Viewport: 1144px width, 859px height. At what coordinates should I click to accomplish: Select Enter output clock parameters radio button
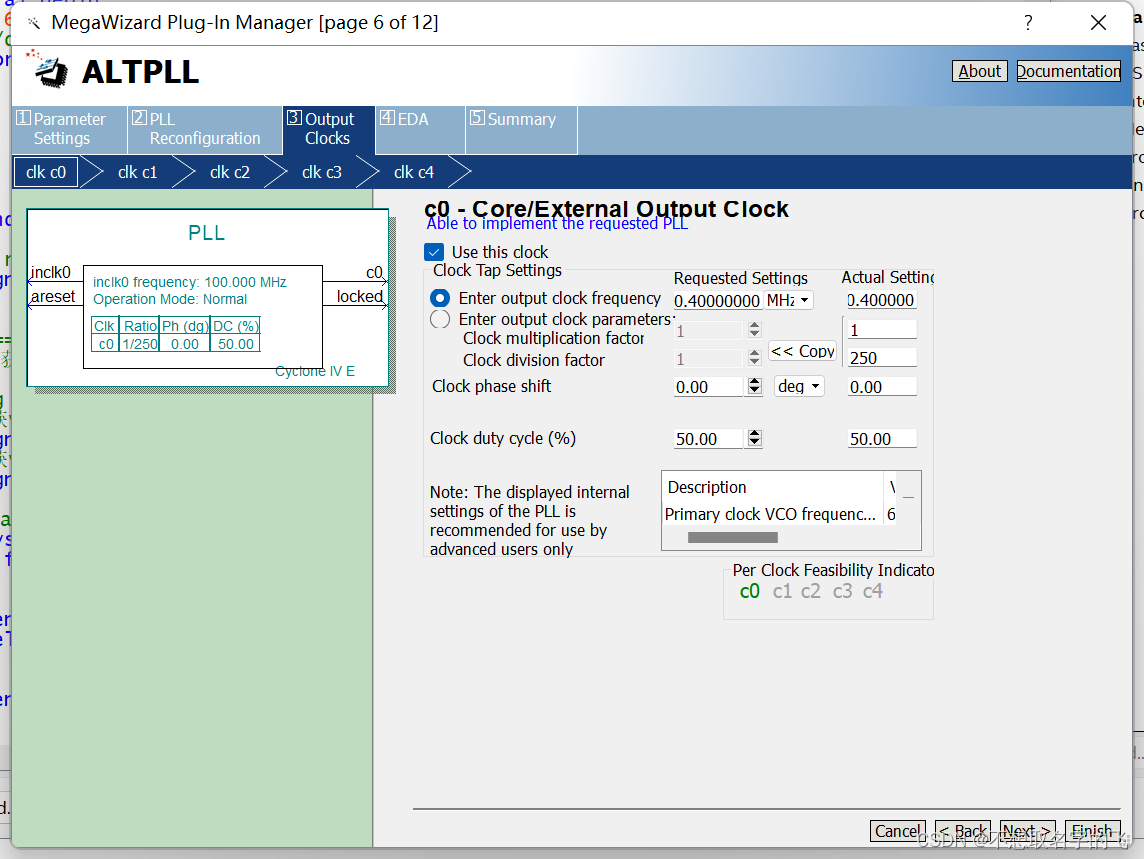pos(440,320)
